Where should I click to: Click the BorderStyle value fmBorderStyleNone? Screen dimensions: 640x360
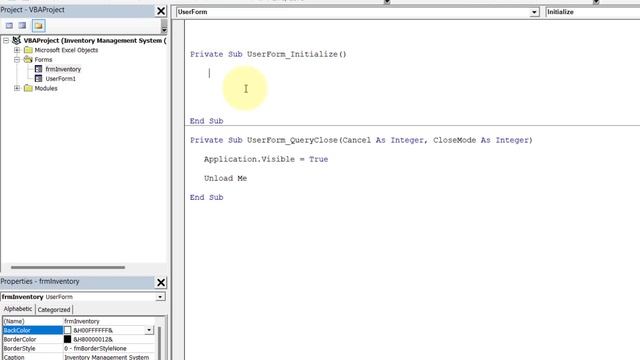pos(95,349)
